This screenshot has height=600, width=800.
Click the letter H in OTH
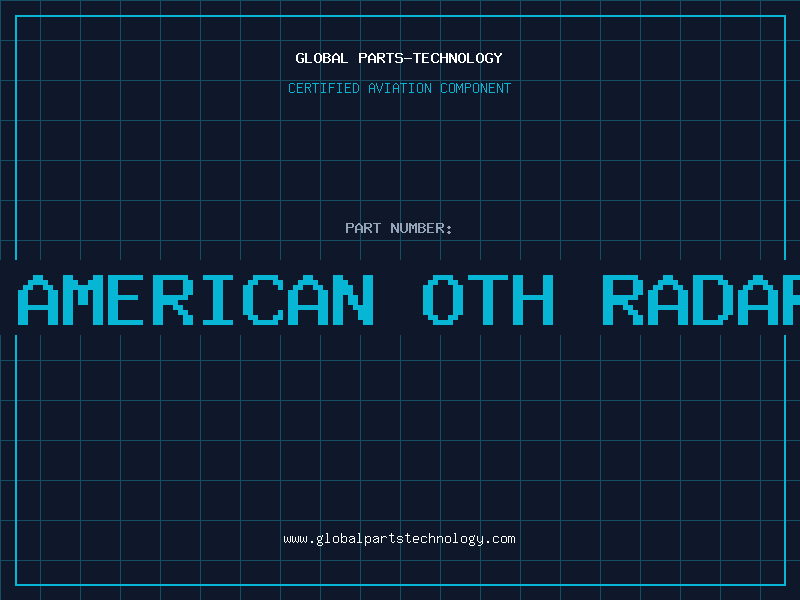point(533,300)
